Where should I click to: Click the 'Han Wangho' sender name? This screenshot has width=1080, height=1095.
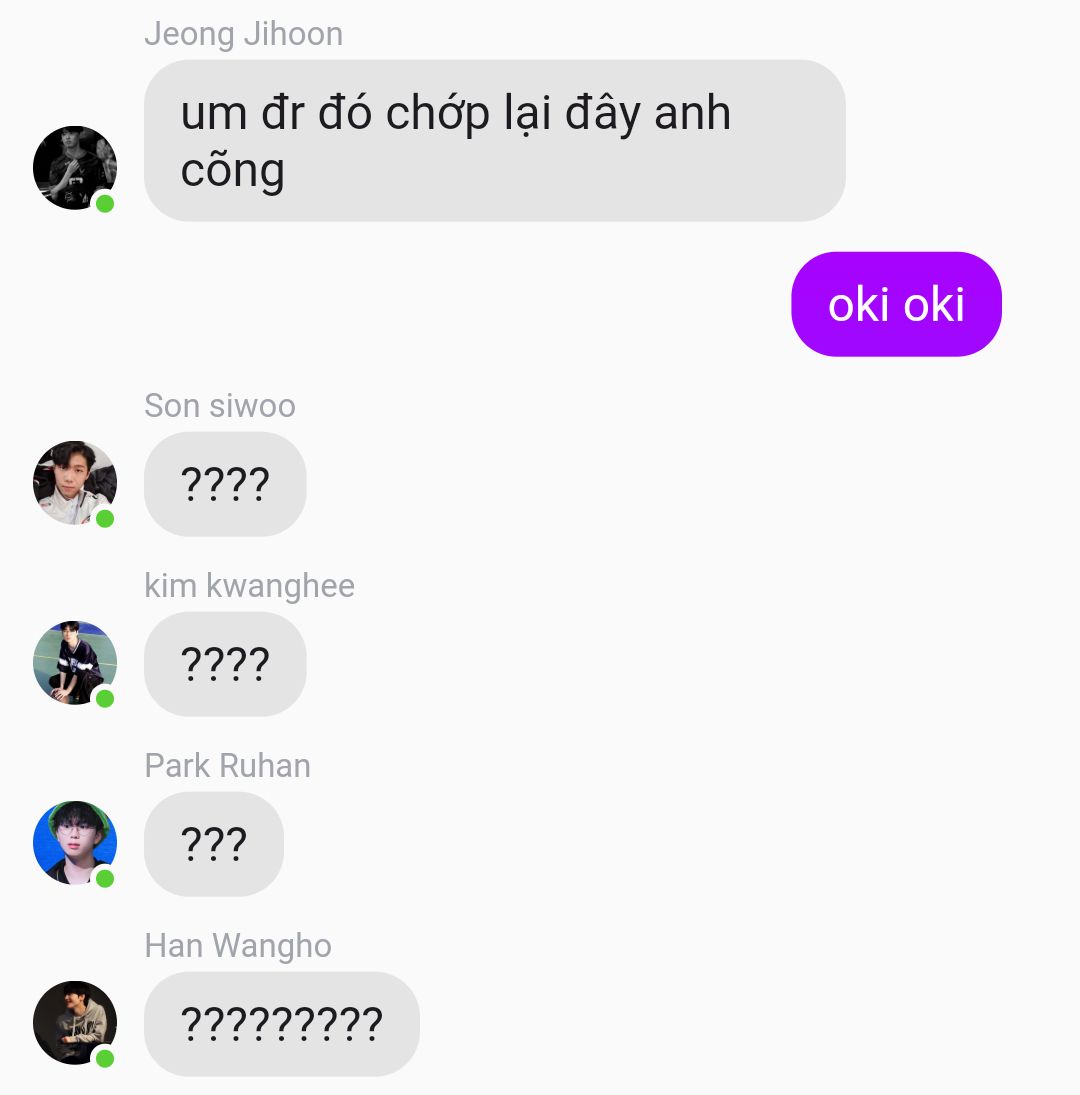point(238,946)
